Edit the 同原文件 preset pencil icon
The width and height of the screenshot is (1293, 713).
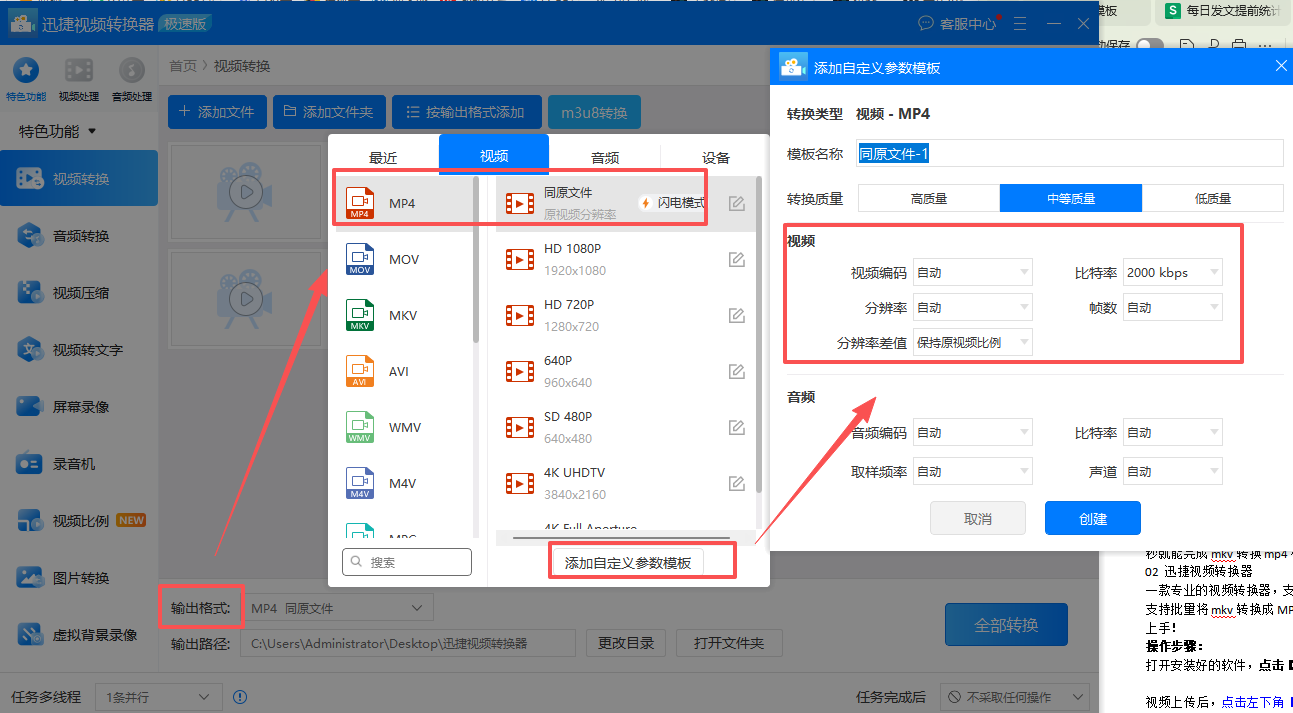pyautogui.click(x=737, y=204)
